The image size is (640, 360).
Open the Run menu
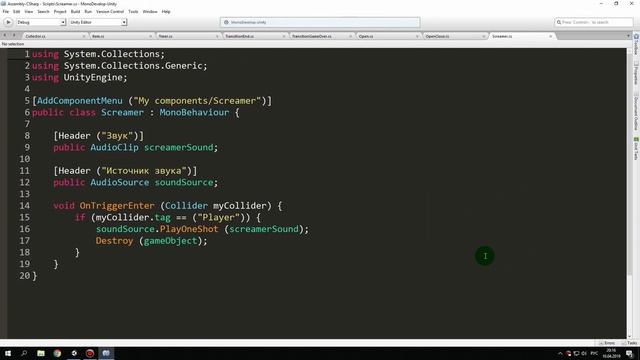(x=88, y=11)
